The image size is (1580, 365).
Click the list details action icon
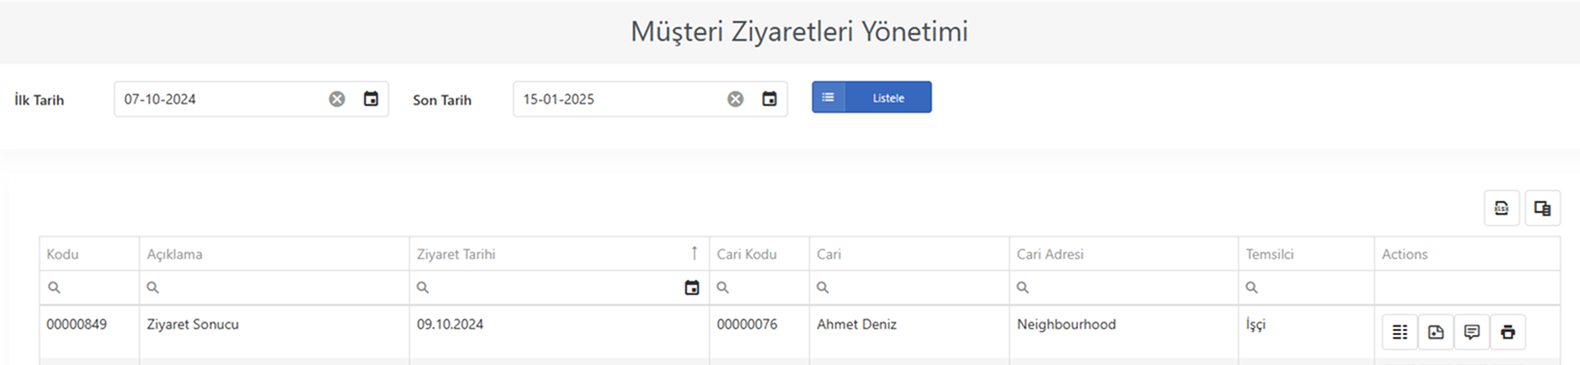pyautogui.click(x=1400, y=332)
